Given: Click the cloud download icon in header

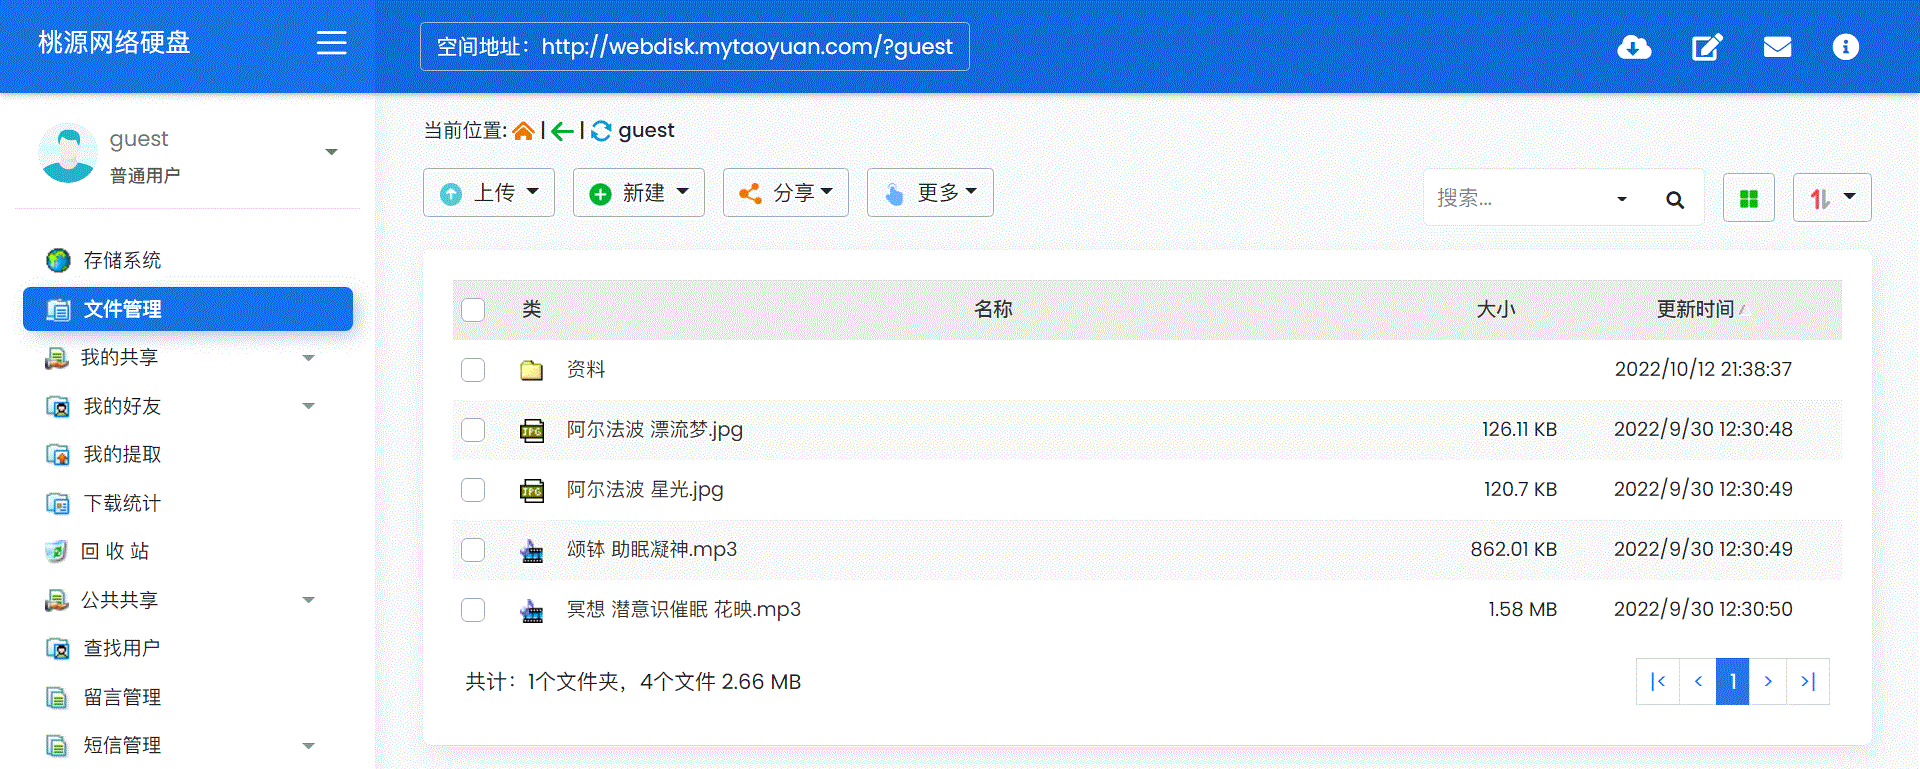Looking at the screenshot, I should pyautogui.click(x=1634, y=47).
